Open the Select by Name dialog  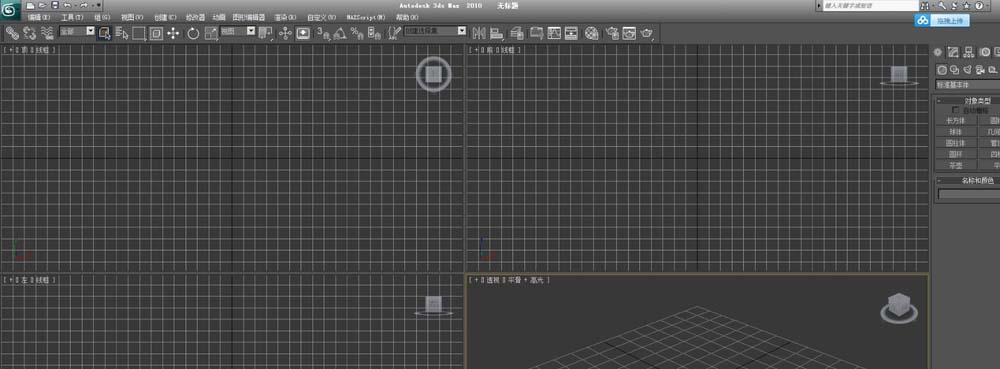tap(122, 33)
